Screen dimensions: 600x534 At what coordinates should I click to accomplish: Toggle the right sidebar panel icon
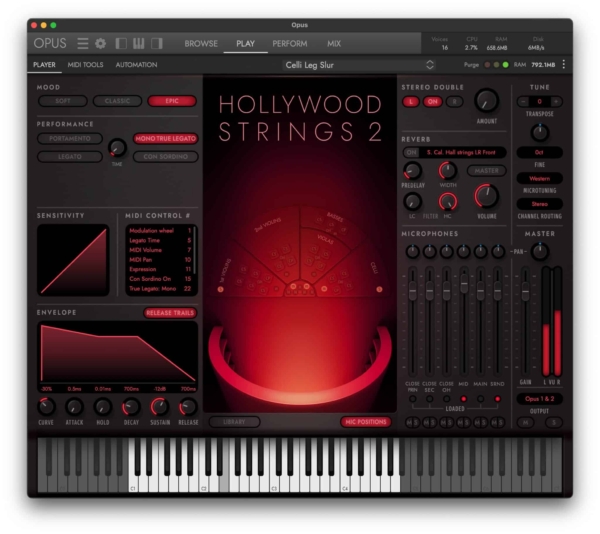[x=157, y=44]
